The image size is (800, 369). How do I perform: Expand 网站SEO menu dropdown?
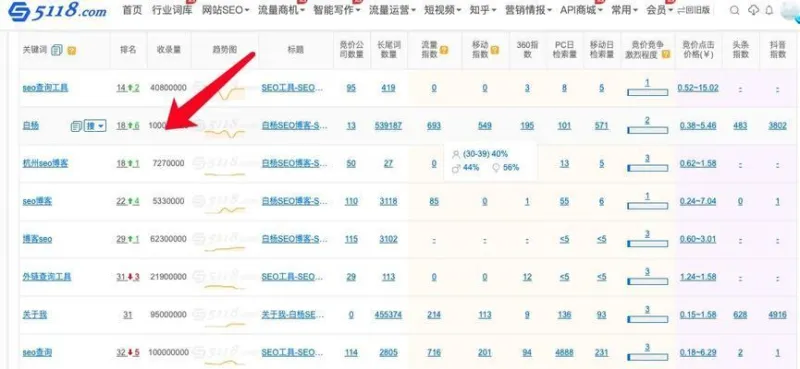pos(226,10)
